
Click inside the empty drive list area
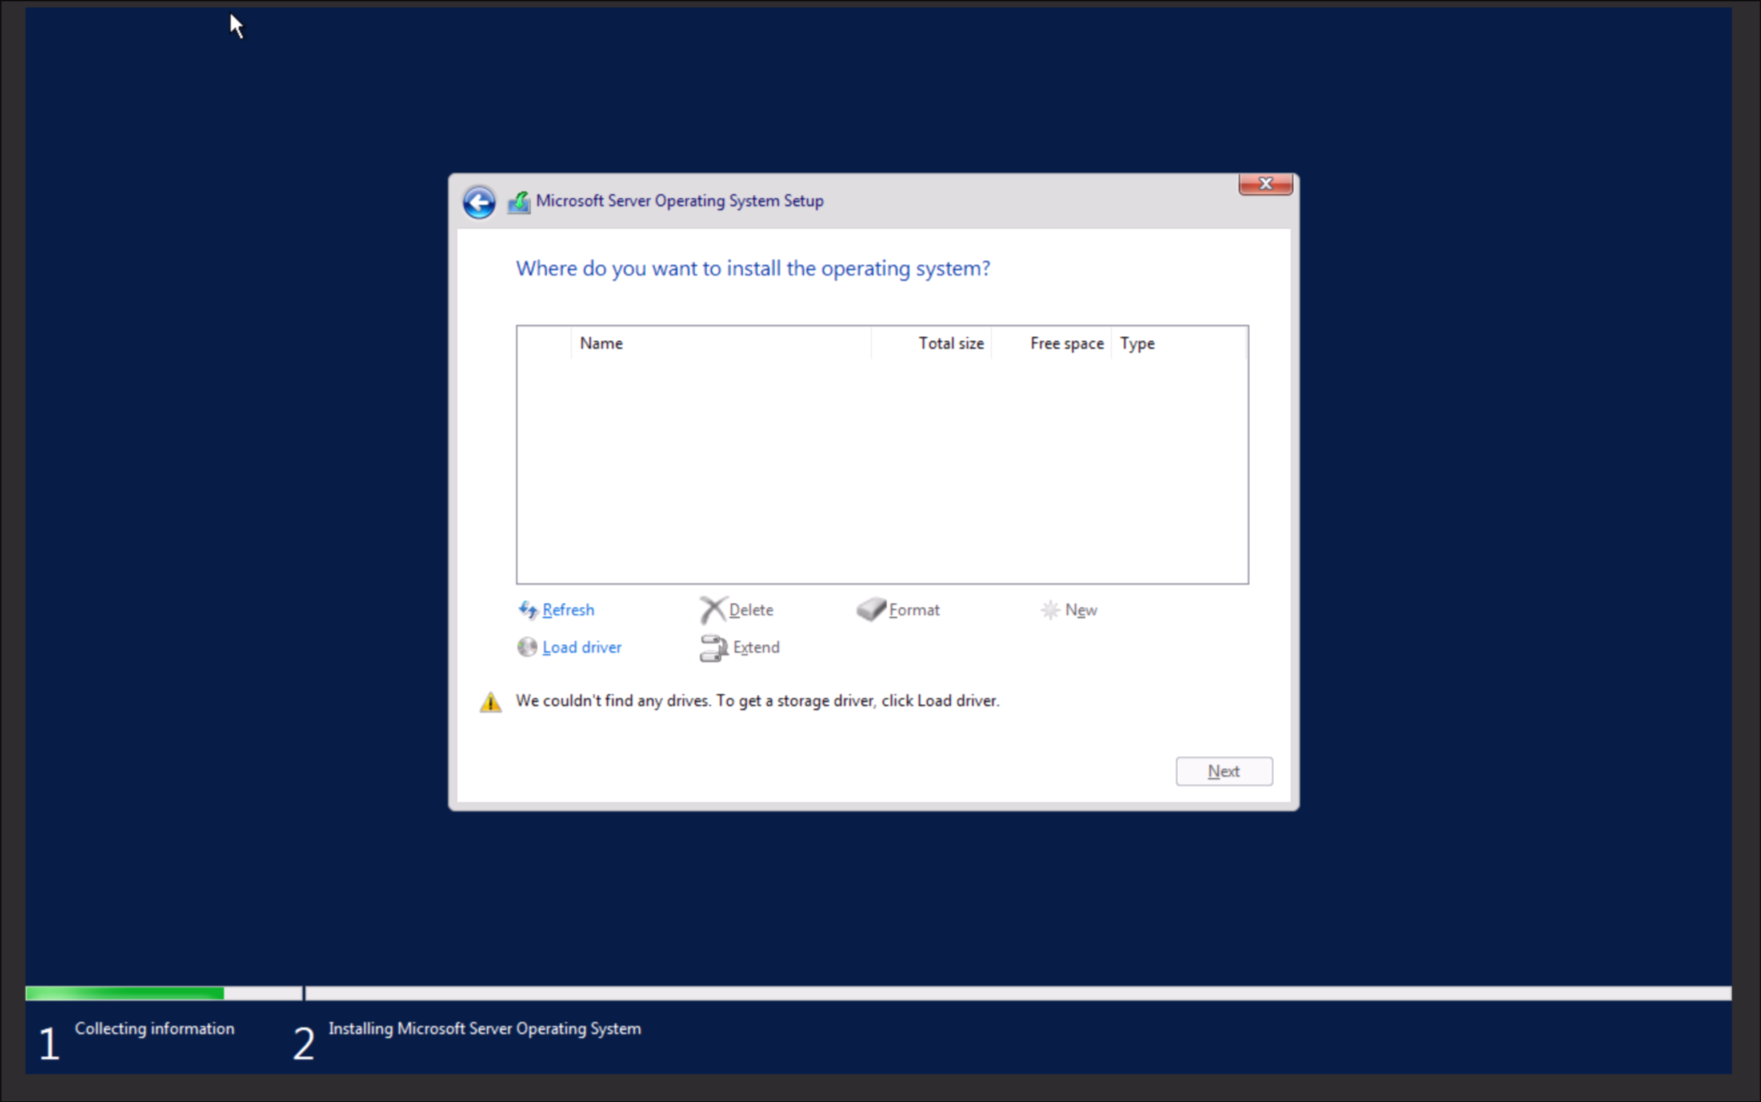click(882, 470)
